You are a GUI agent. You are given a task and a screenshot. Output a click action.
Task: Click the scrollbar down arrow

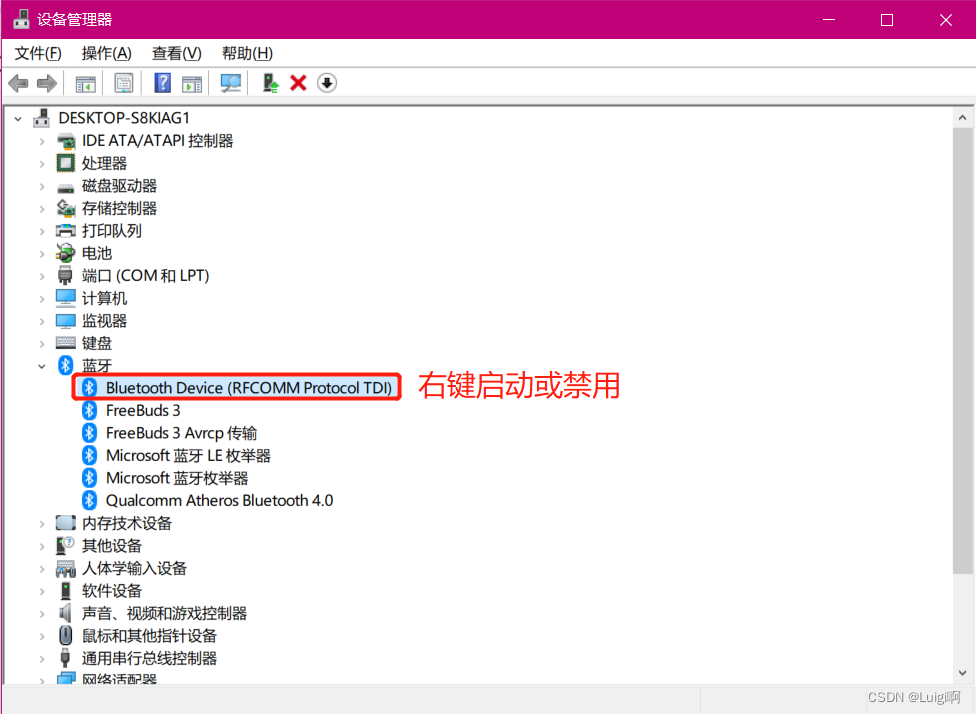(x=962, y=672)
